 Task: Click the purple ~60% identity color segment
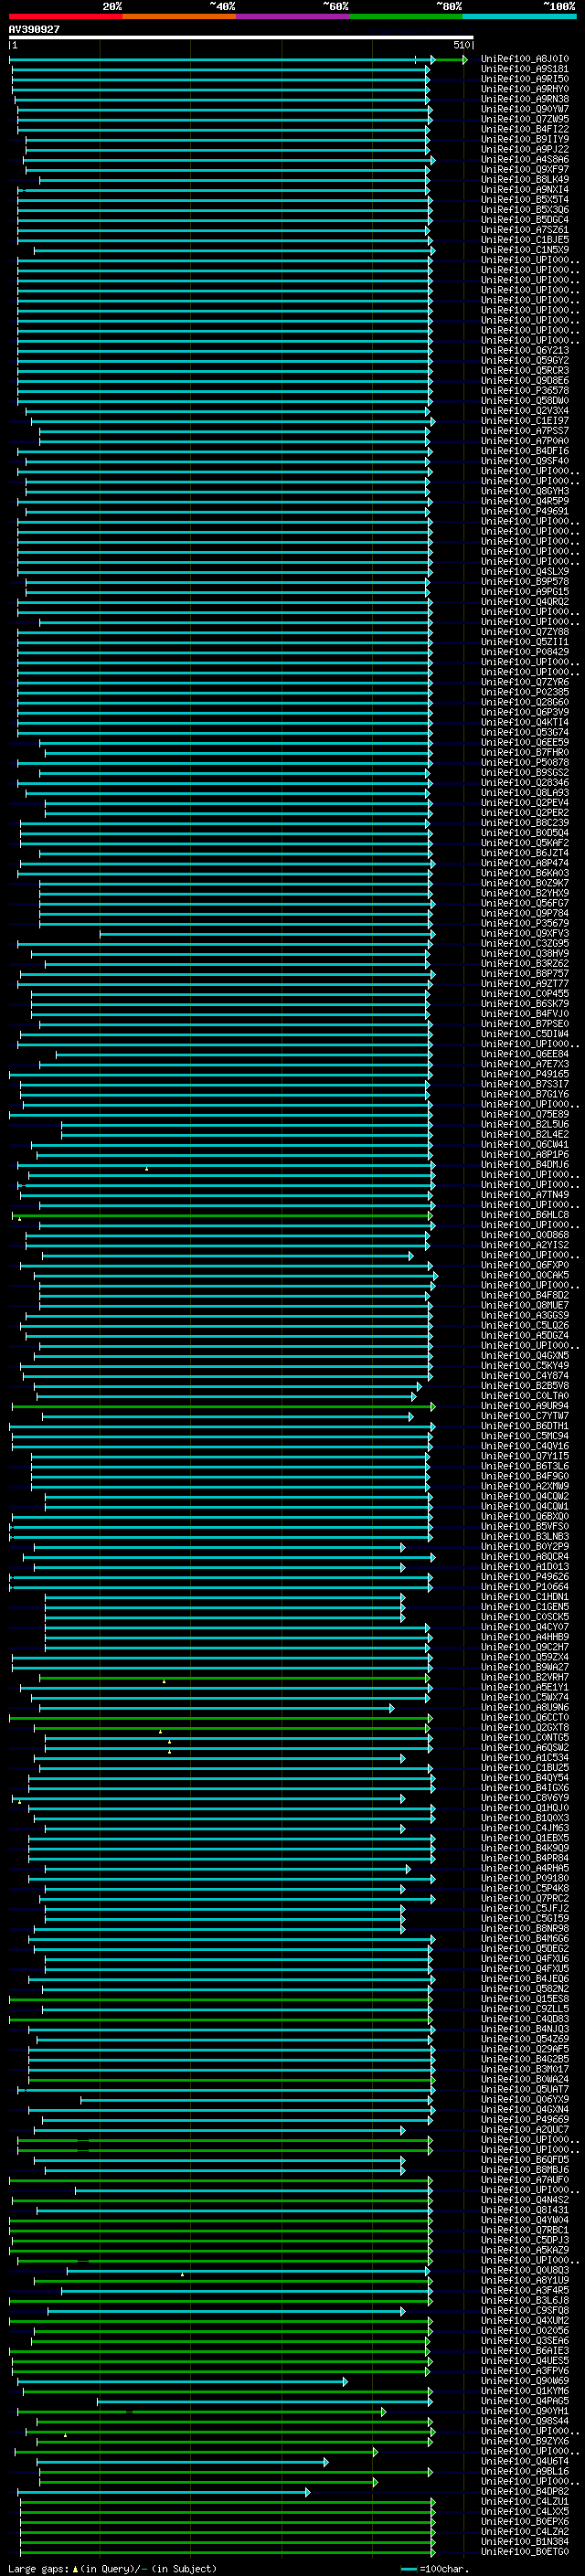pos(292,17)
